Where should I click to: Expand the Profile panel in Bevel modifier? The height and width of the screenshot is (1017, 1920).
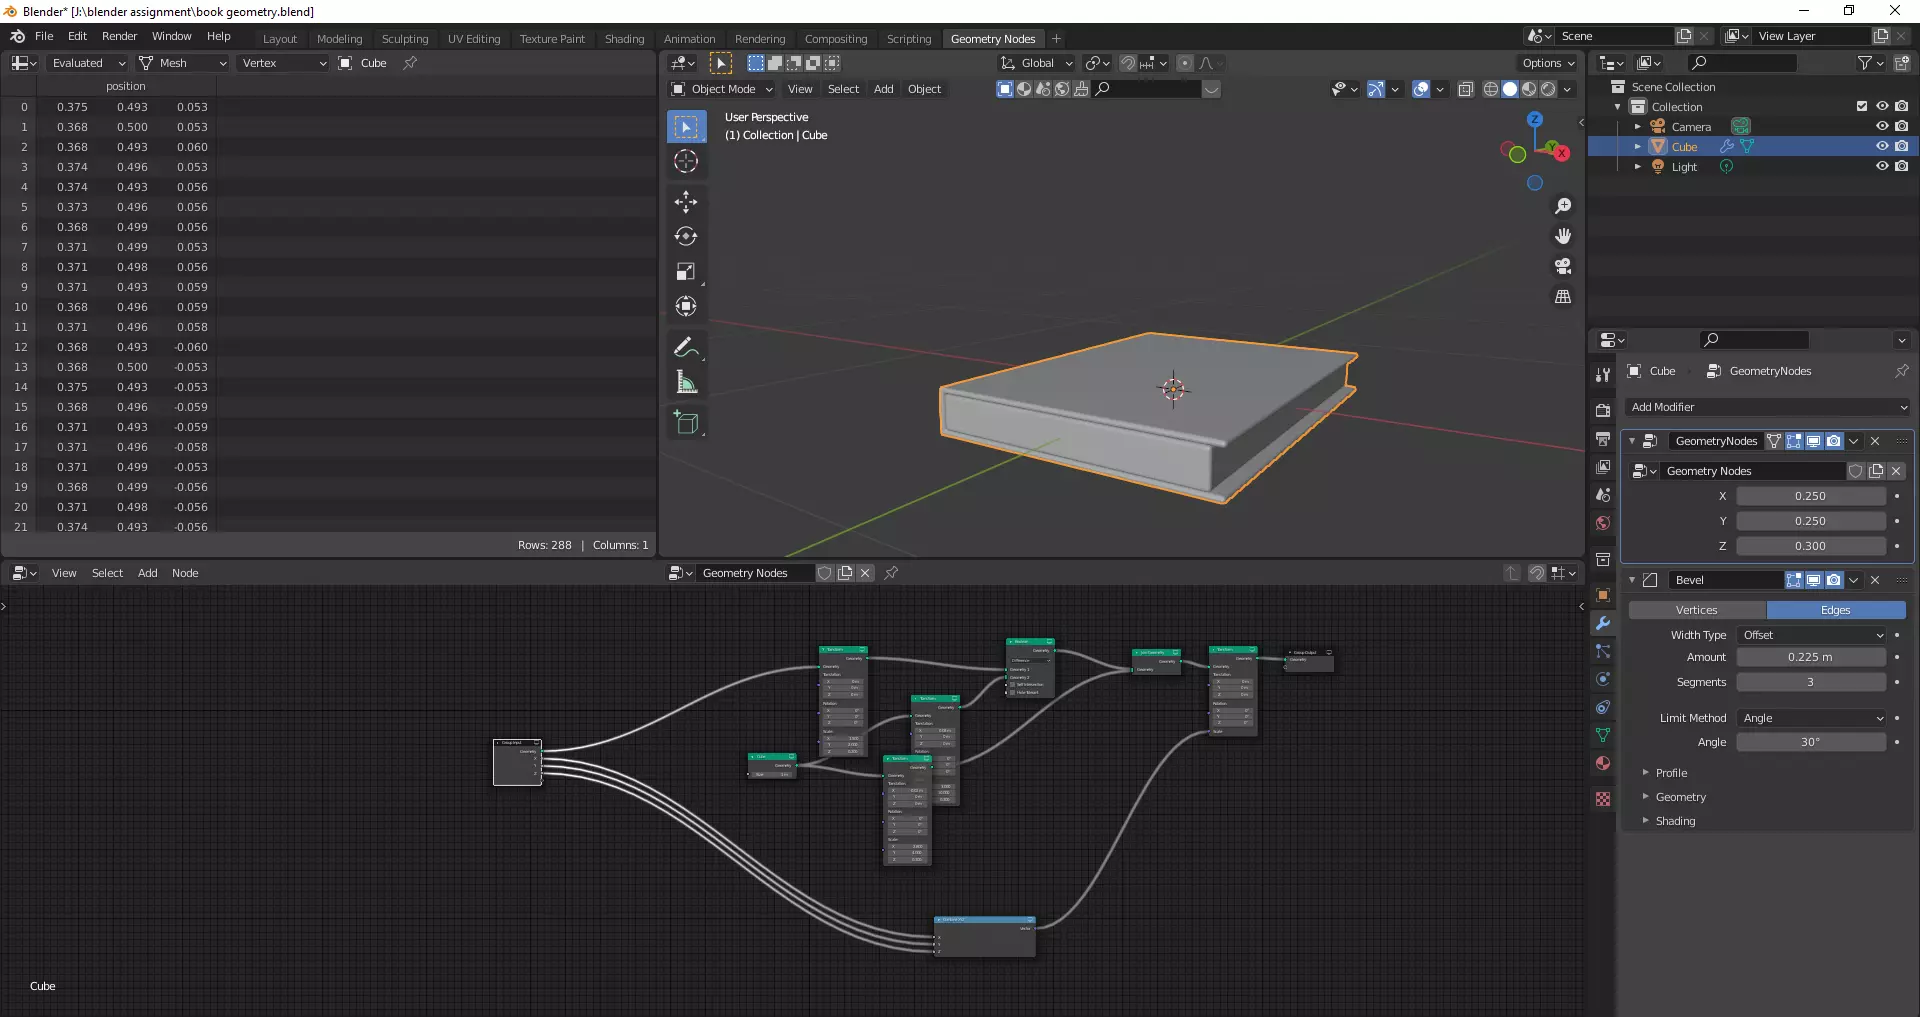(1671, 773)
